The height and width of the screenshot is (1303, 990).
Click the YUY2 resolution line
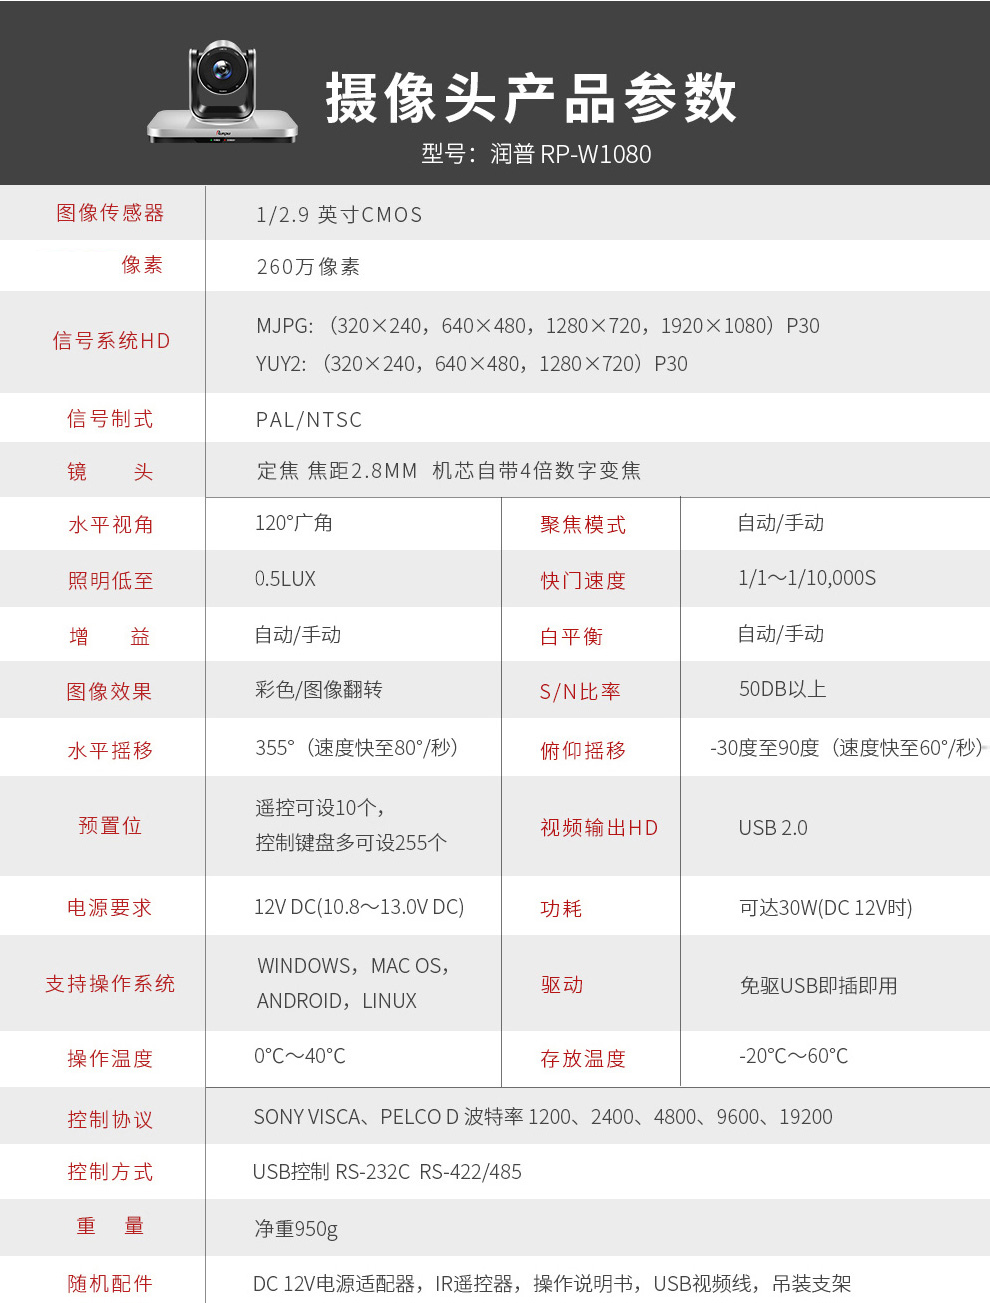(x=472, y=364)
